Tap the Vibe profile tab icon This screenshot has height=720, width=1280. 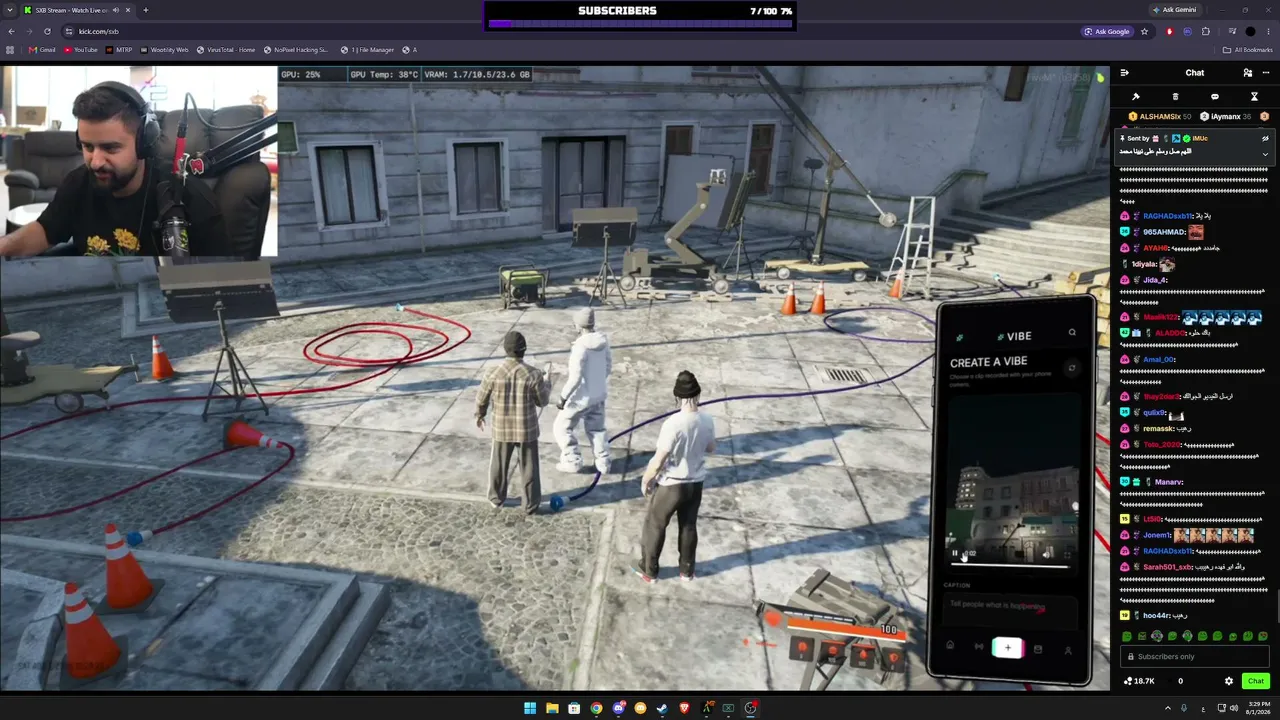pyautogui.click(x=1068, y=650)
